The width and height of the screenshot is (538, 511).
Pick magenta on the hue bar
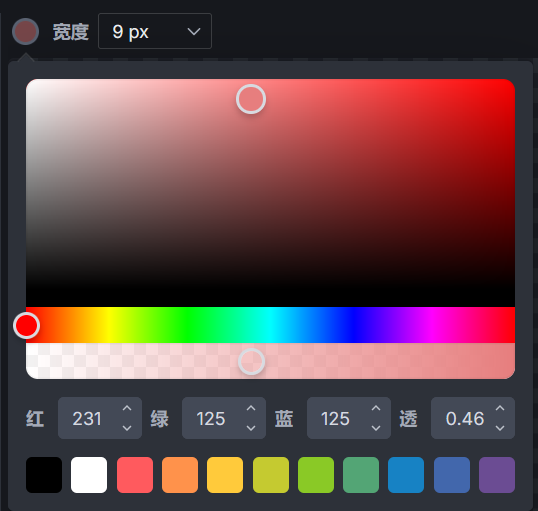click(434, 325)
